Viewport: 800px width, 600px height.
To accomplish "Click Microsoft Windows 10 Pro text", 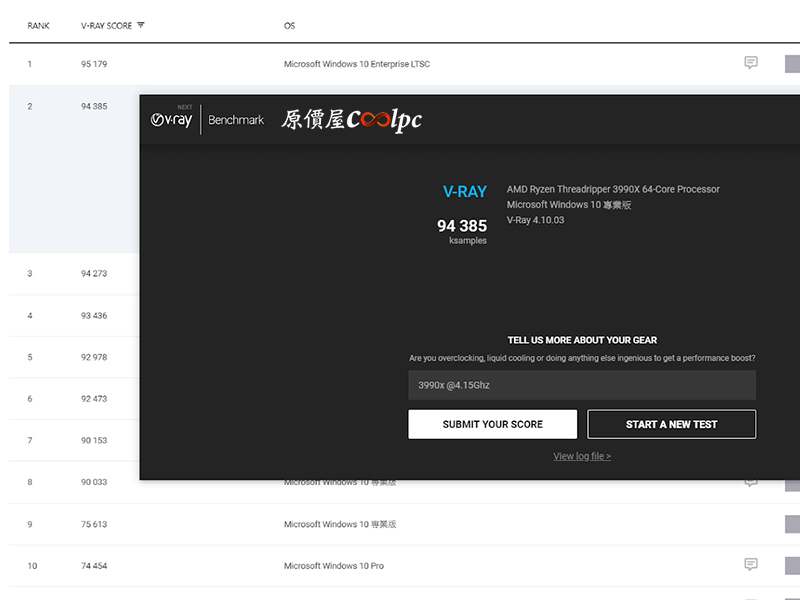I will click(334, 566).
